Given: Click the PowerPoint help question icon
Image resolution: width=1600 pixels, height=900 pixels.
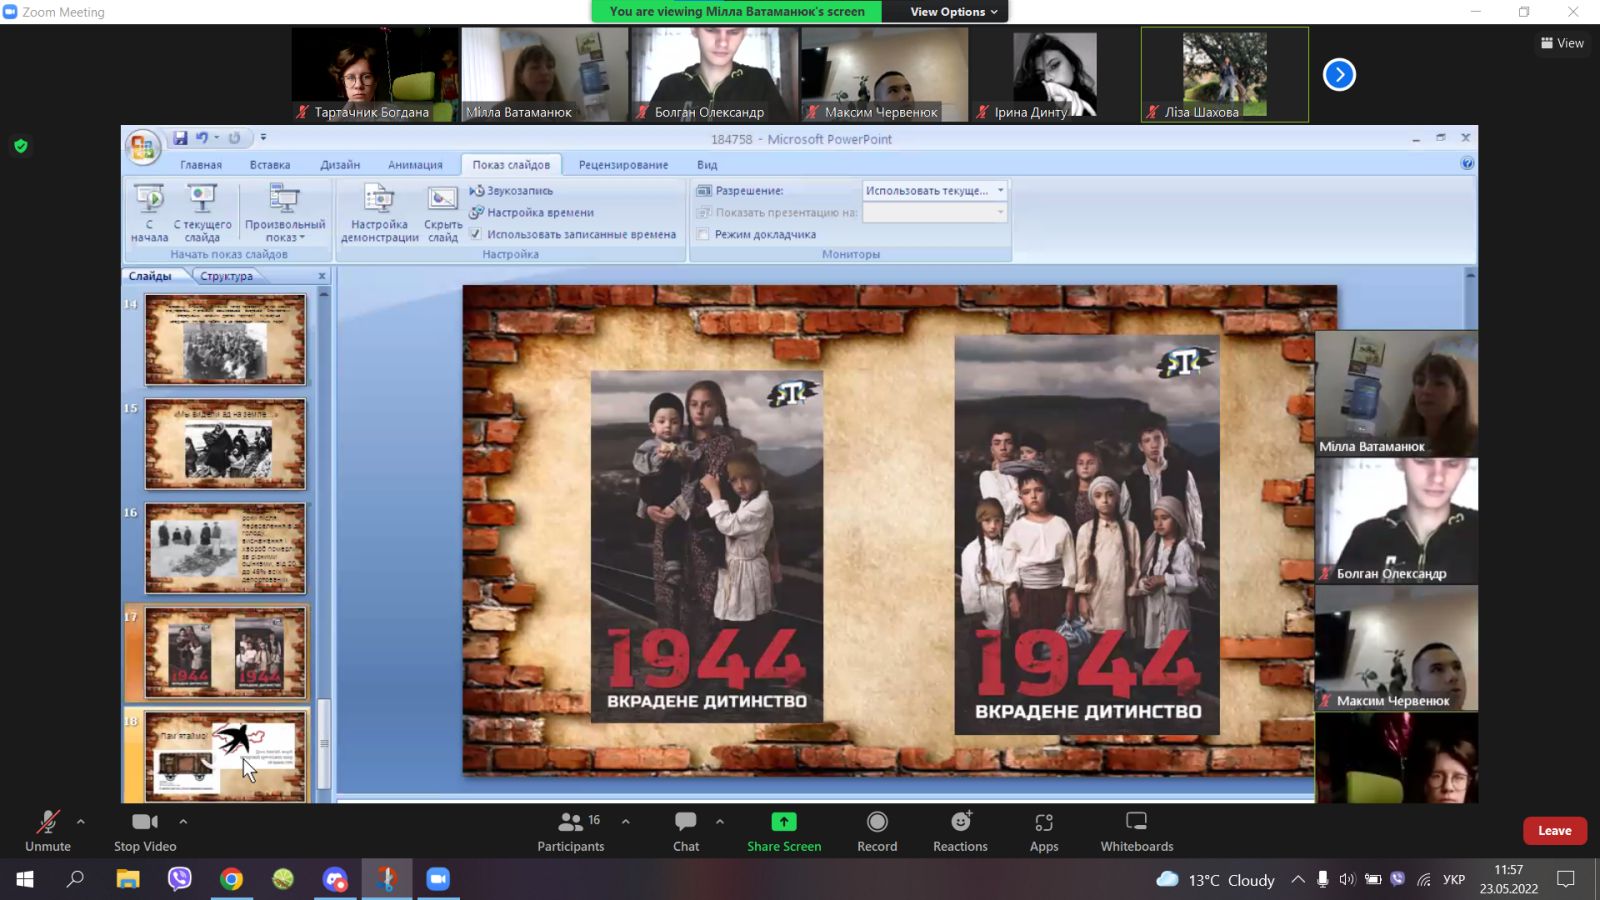Looking at the screenshot, I should 1467,163.
